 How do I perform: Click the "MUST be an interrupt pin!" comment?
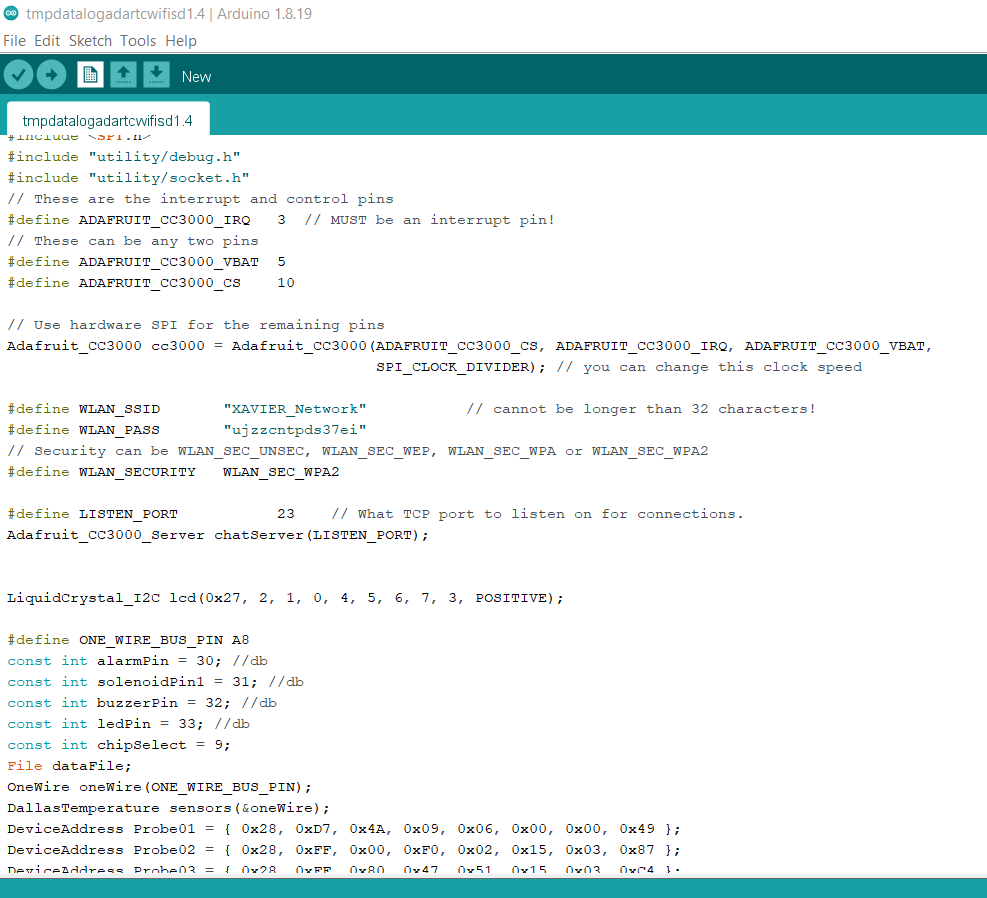(429, 220)
